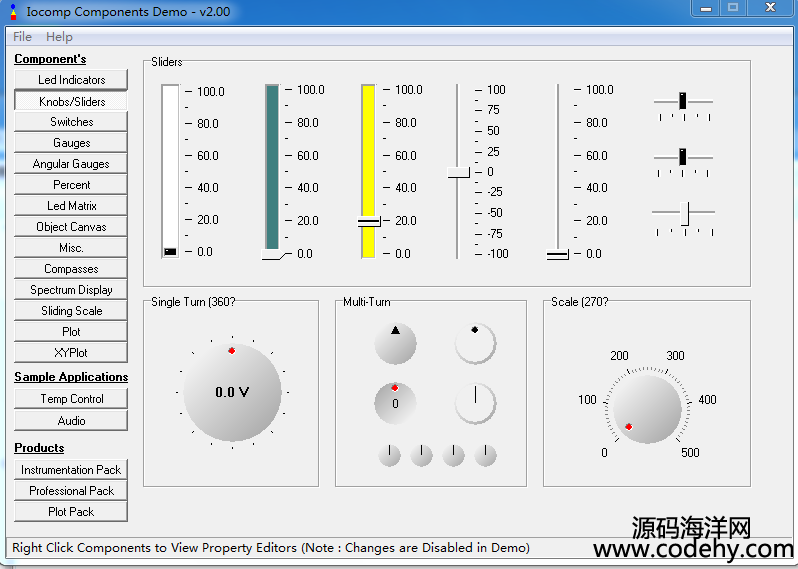The width and height of the screenshot is (798, 569).
Task: Click the second small knob in bottom row
Action: point(421,456)
